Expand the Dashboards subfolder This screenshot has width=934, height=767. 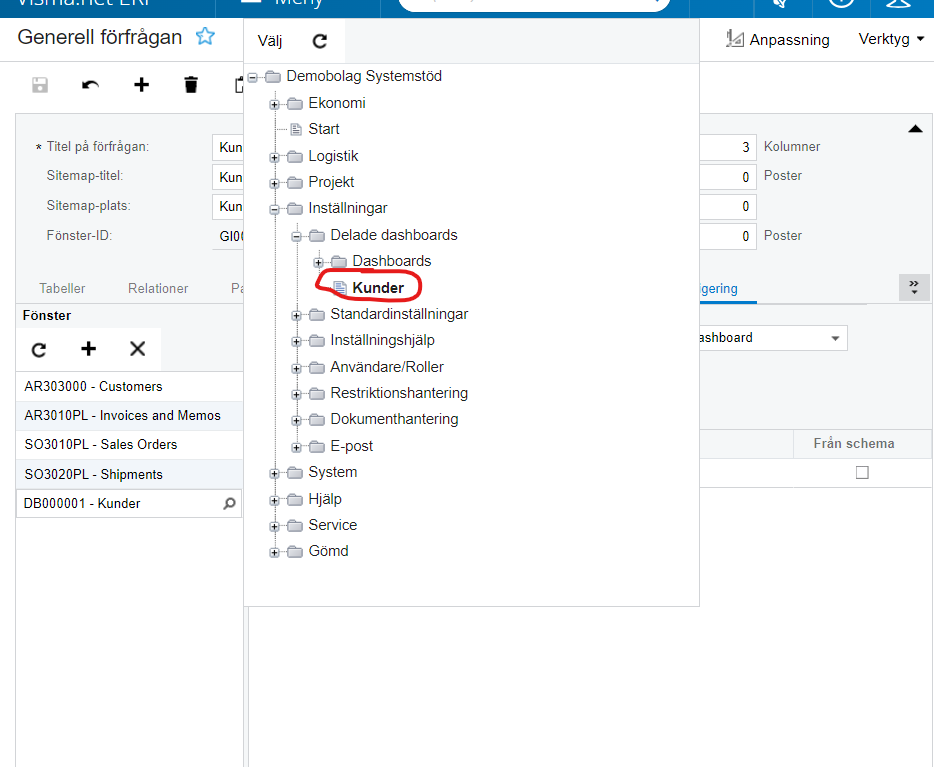318,263
